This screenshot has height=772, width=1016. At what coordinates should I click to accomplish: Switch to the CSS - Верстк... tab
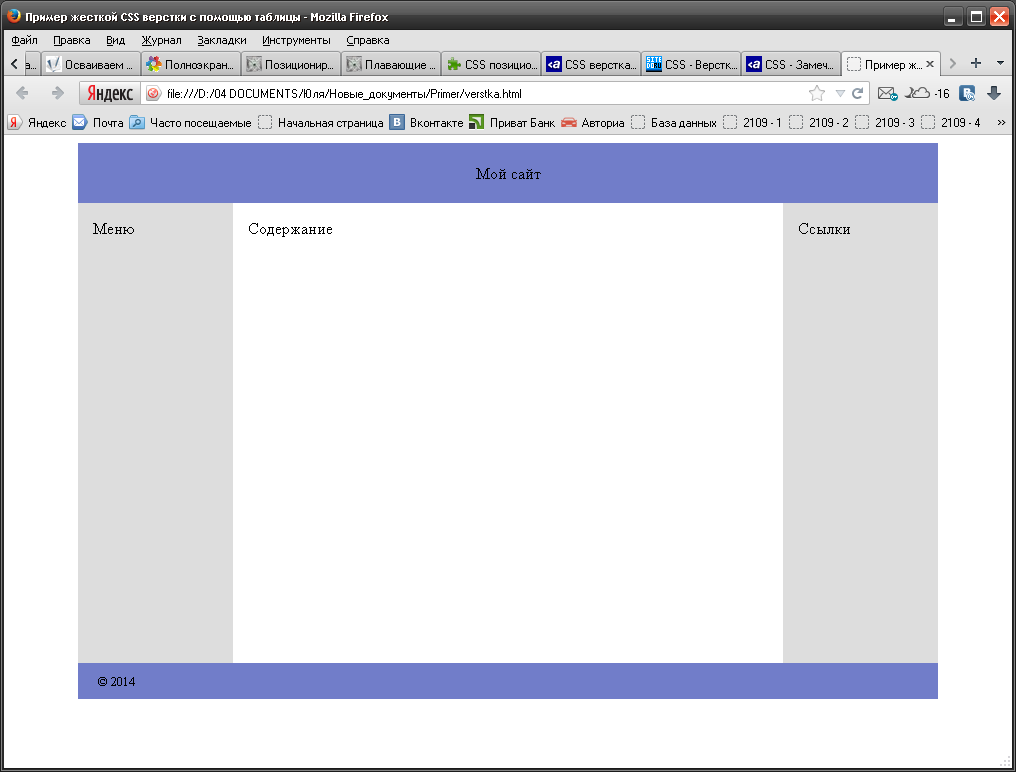point(691,64)
